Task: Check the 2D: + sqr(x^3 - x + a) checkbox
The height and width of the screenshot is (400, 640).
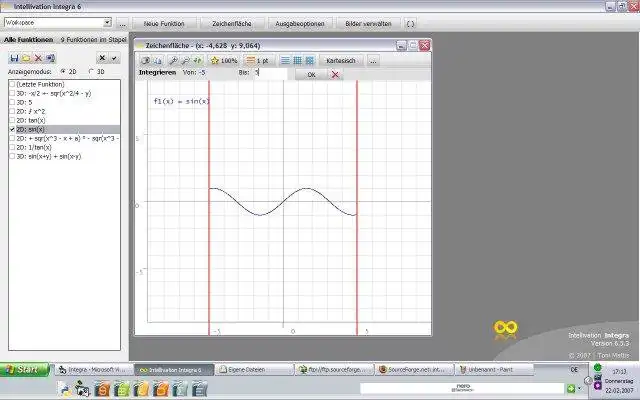Action: pyautogui.click(x=12, y=138)
